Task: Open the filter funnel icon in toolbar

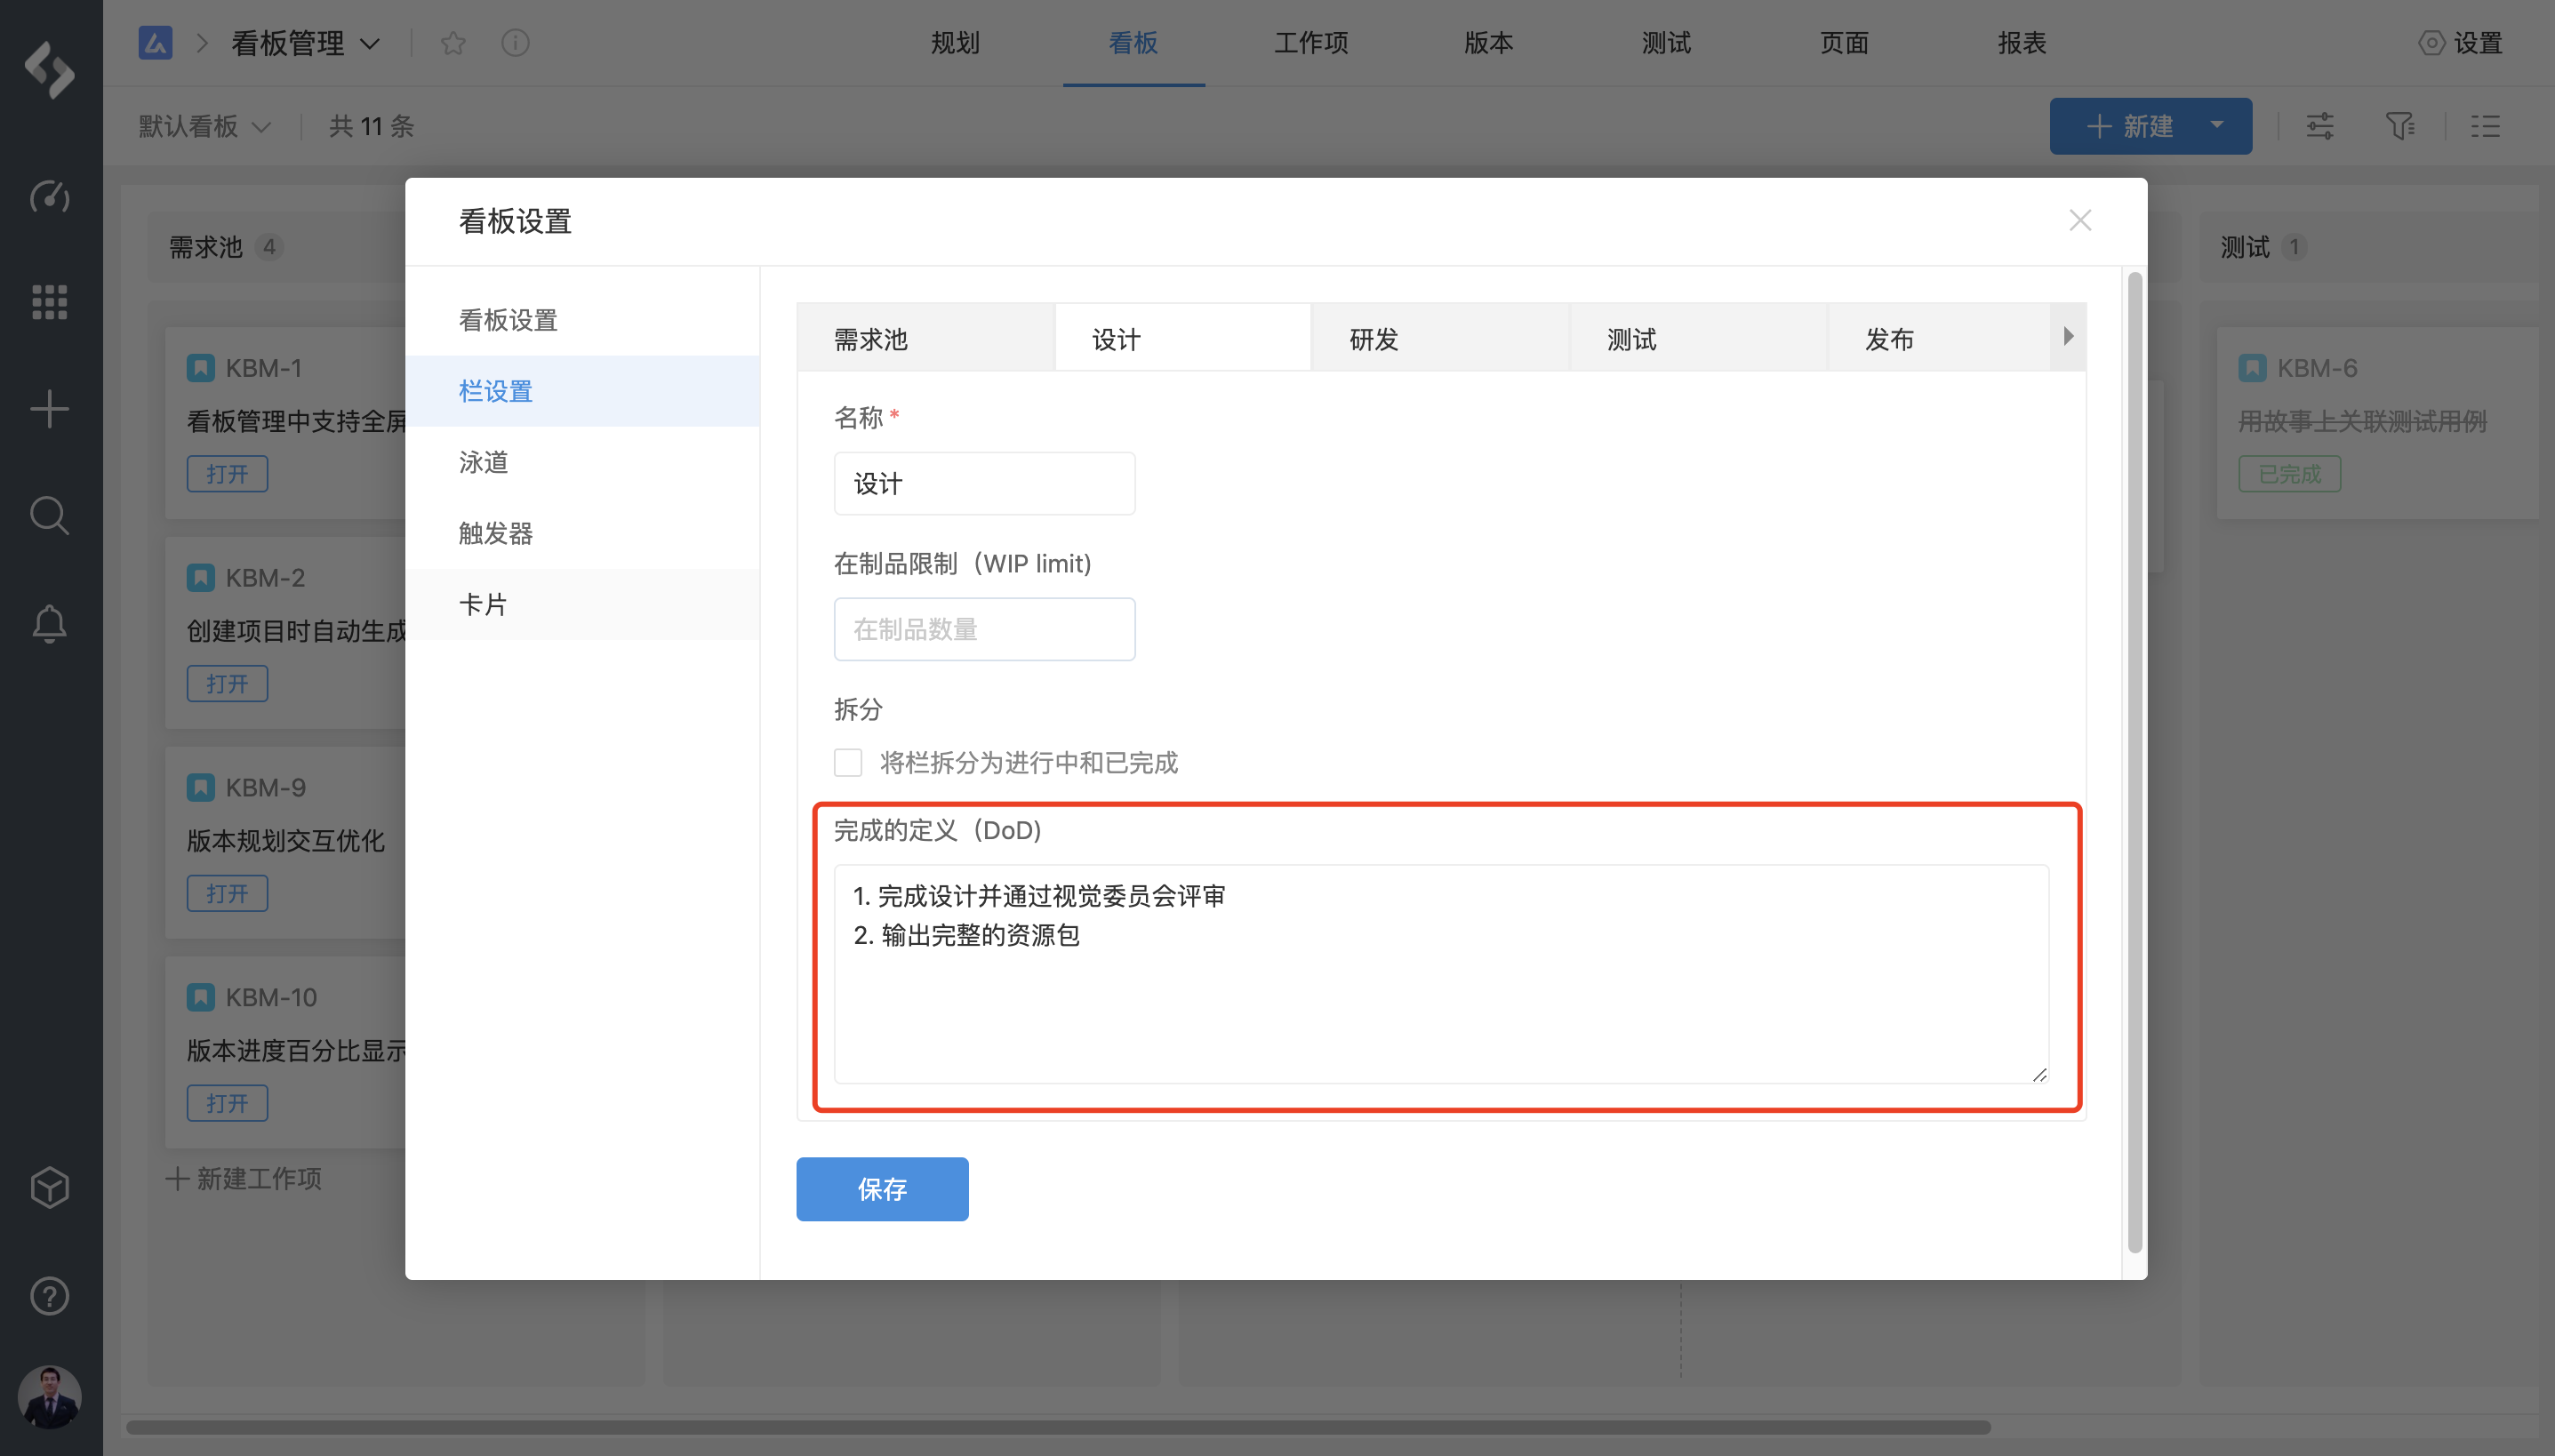Action: pos(2399,126)
